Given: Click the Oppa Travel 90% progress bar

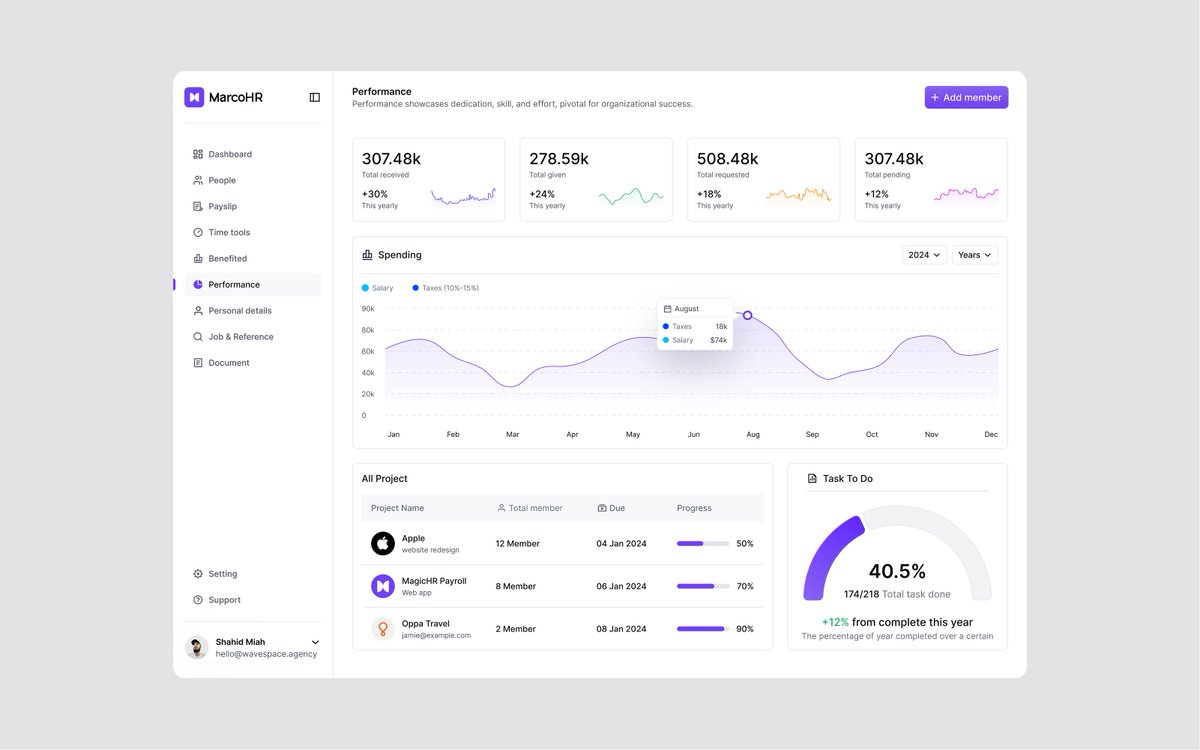Looking at the screenshot, I should coord(703,629).
